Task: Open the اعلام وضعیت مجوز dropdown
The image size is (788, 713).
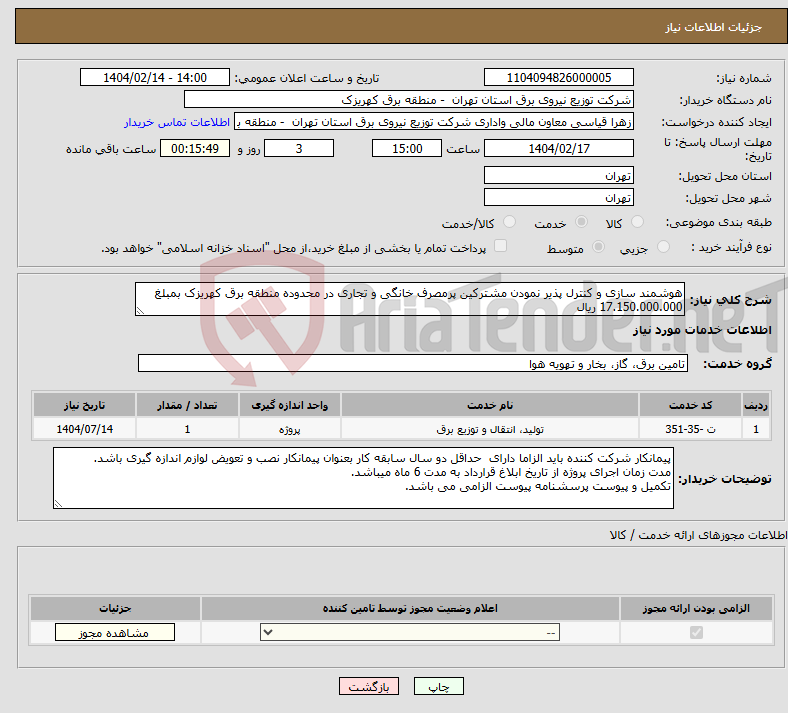Action: pyautogui.click(x=410, y=633)
